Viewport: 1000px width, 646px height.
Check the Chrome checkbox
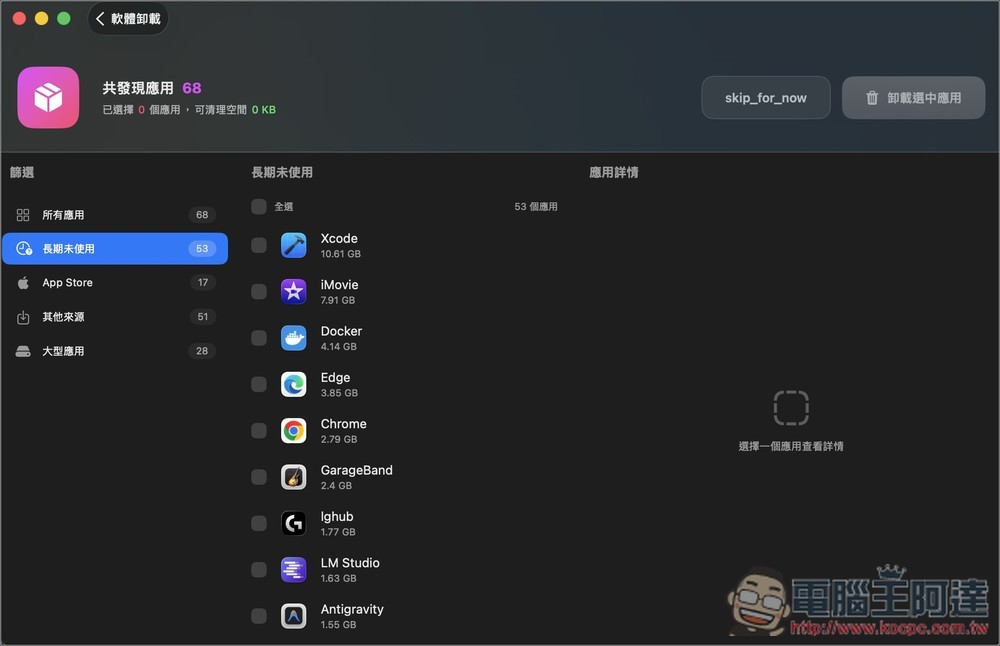[x=259, y=430]
